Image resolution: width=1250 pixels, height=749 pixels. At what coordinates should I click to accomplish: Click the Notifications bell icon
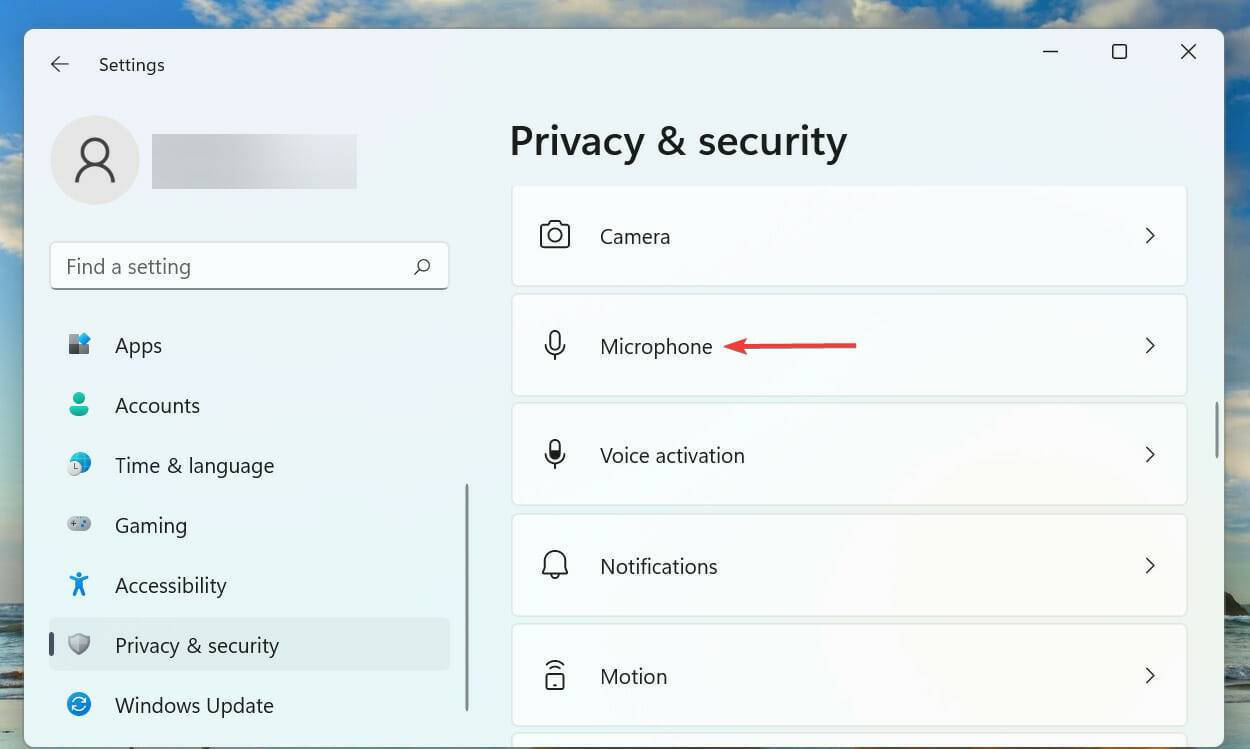click(x=555, y=565)
